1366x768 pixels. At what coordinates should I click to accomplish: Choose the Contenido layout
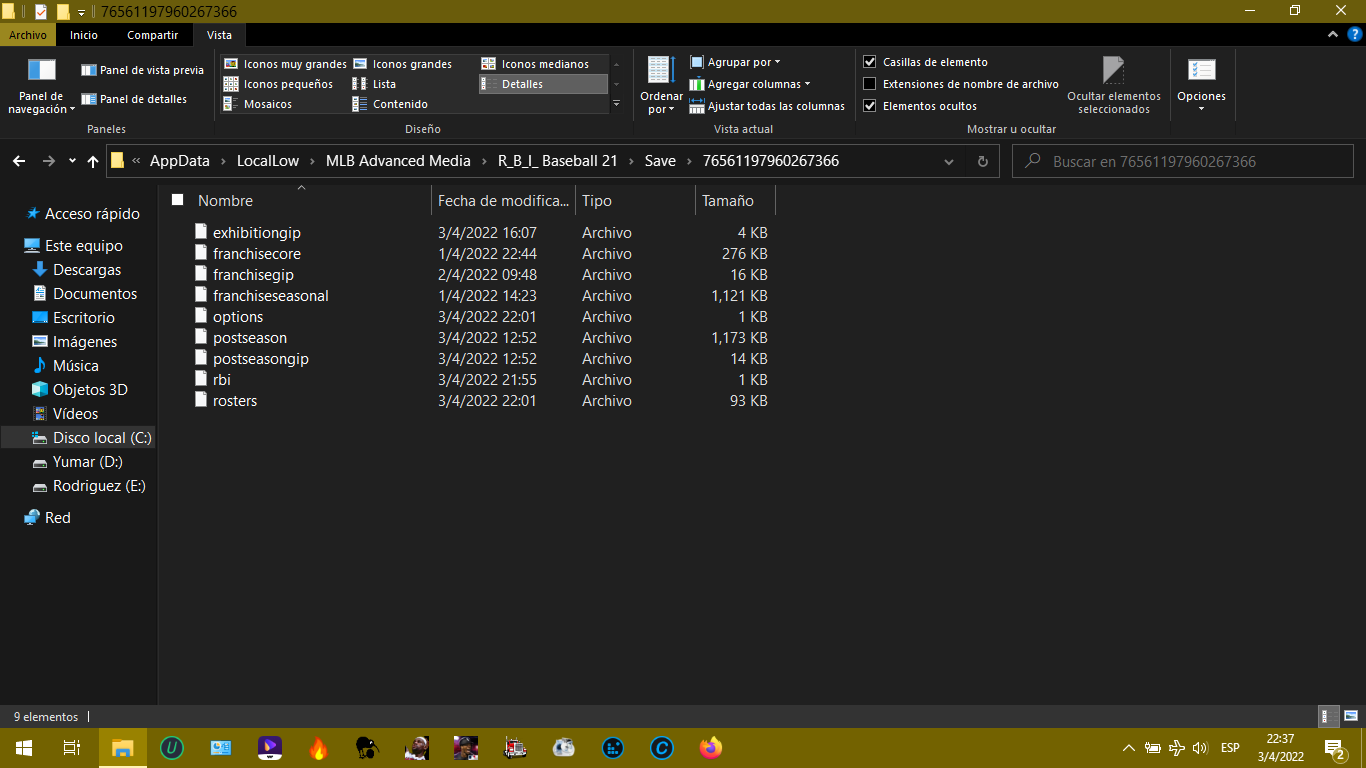tap(390, 104)
